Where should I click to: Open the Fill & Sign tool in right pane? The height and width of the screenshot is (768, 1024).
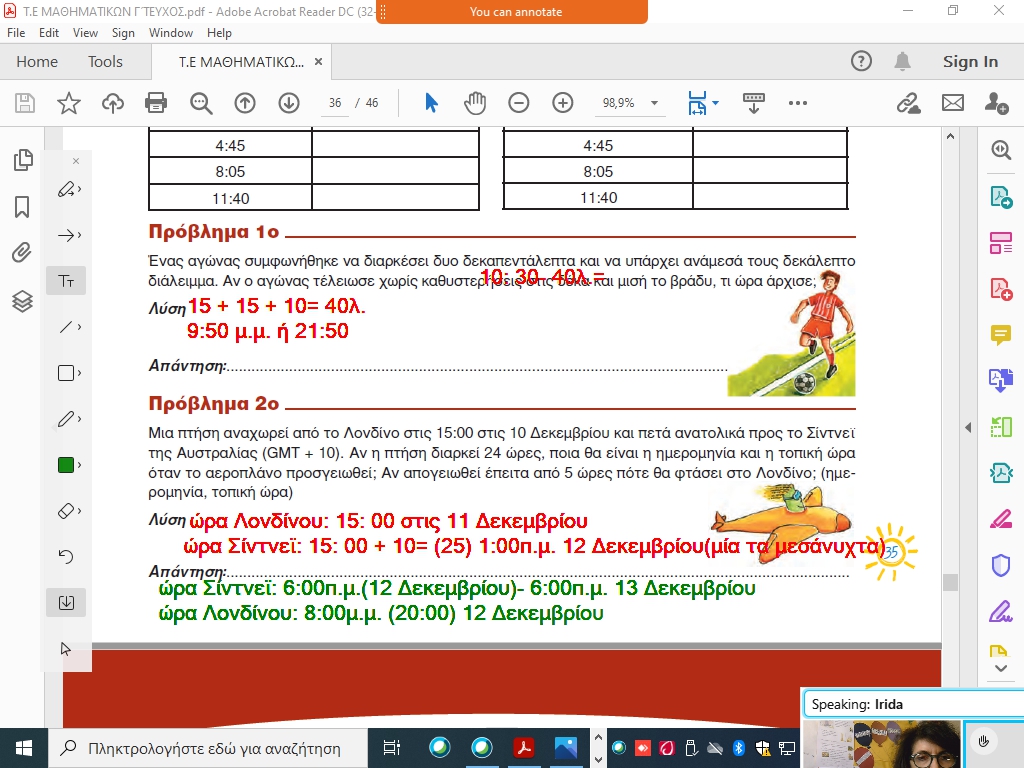pyautogui.click(x=1001, y=613)
